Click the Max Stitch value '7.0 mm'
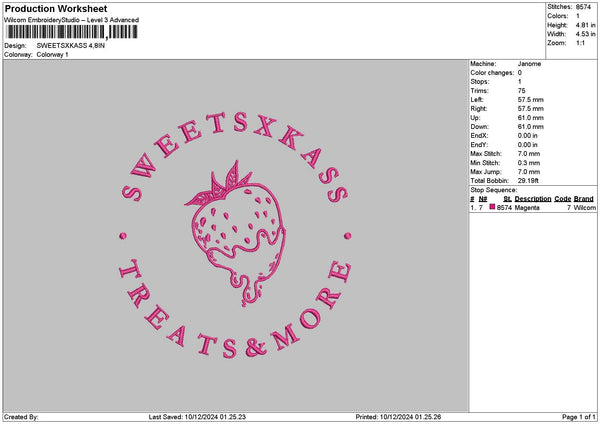Screen dimensions: 600x424 coord(529,154)
